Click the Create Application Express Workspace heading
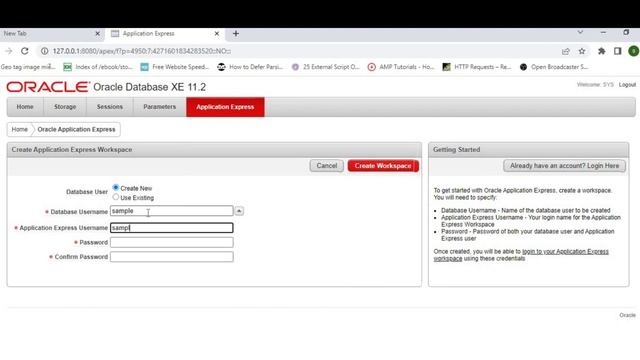The width and height of the screenshot is (640, 360). 72,150
